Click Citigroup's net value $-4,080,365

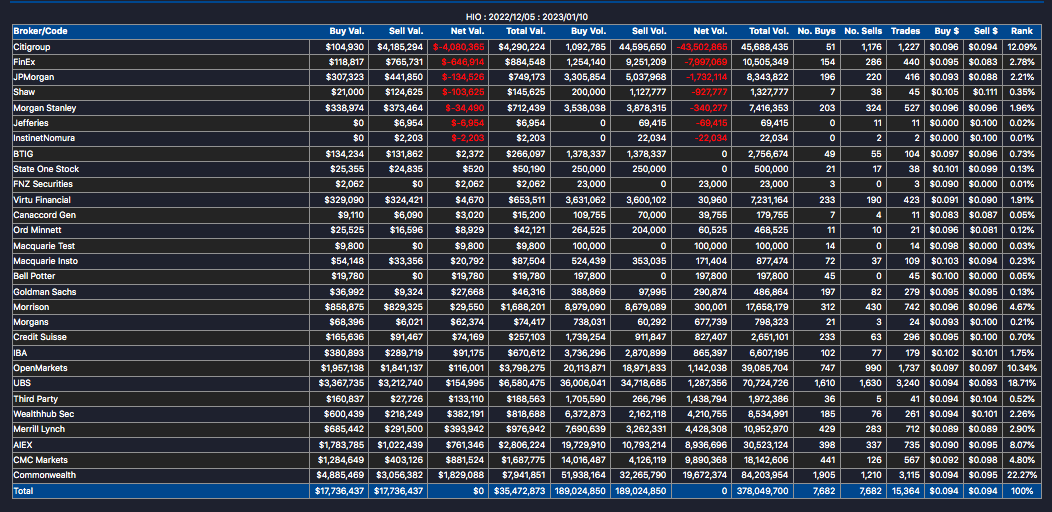click(459, 47)
